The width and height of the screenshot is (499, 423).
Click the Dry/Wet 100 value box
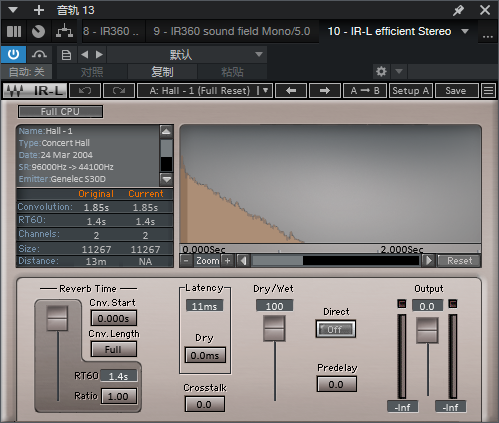274,306
